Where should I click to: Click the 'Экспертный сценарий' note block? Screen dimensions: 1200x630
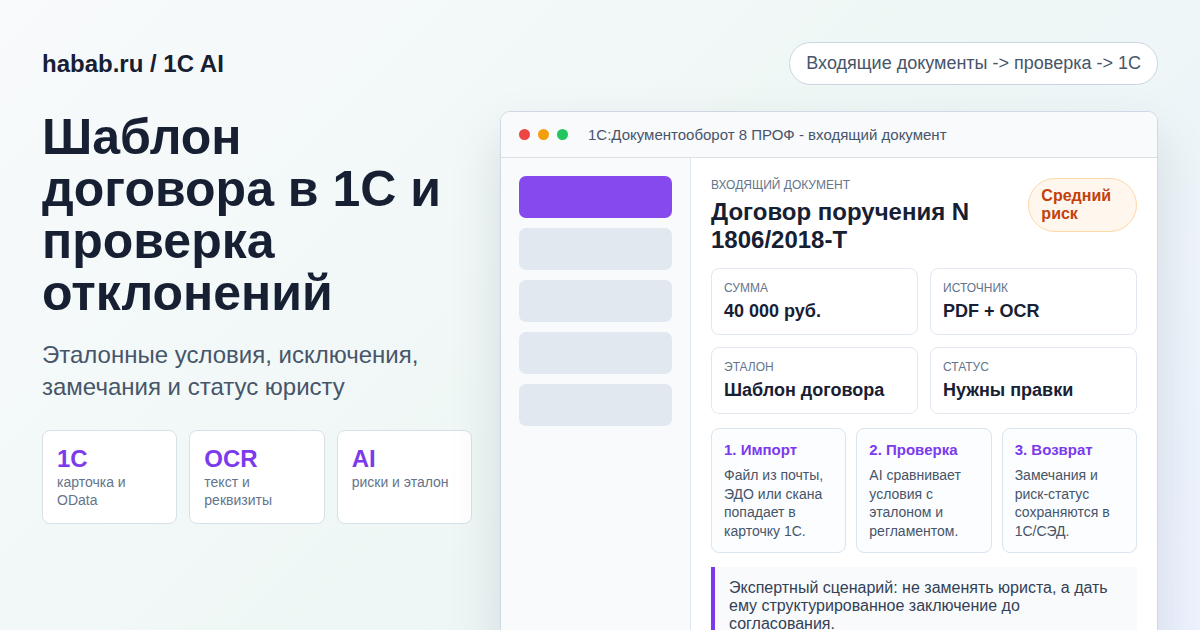click(924, 599)
